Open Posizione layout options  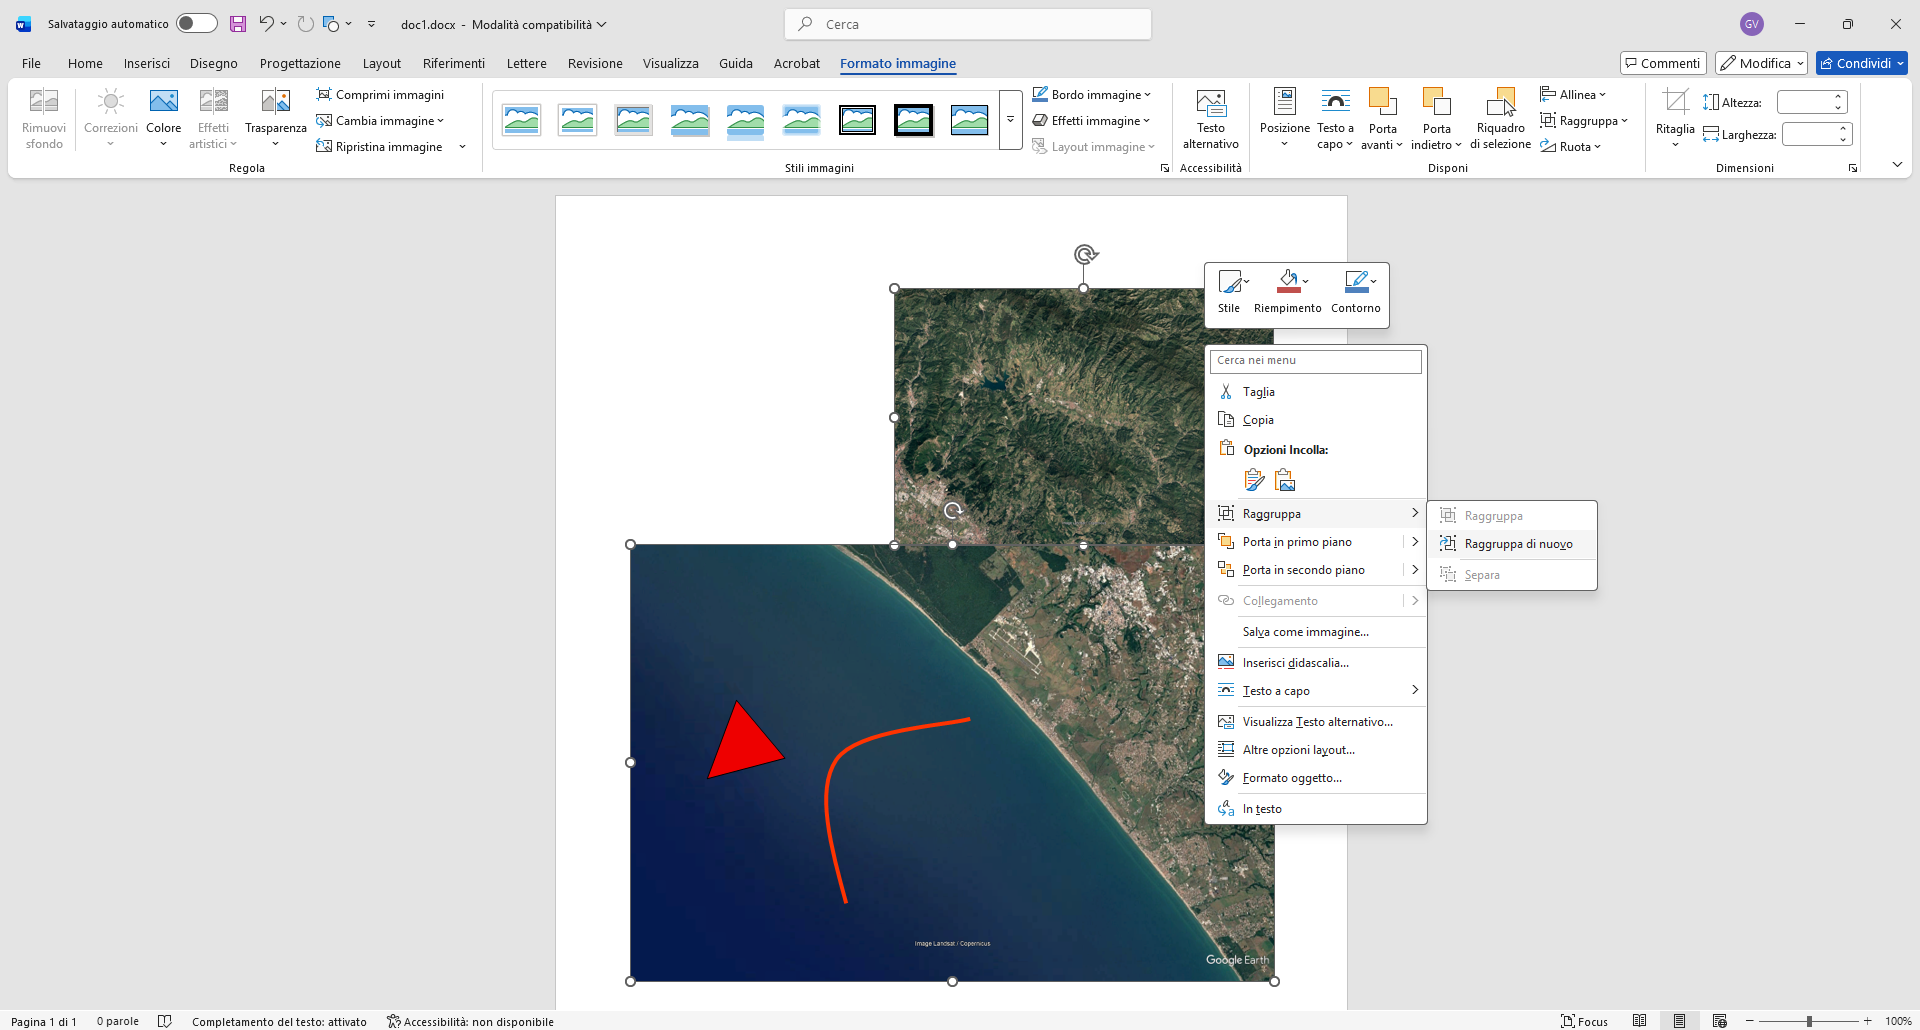[1284, 118]
